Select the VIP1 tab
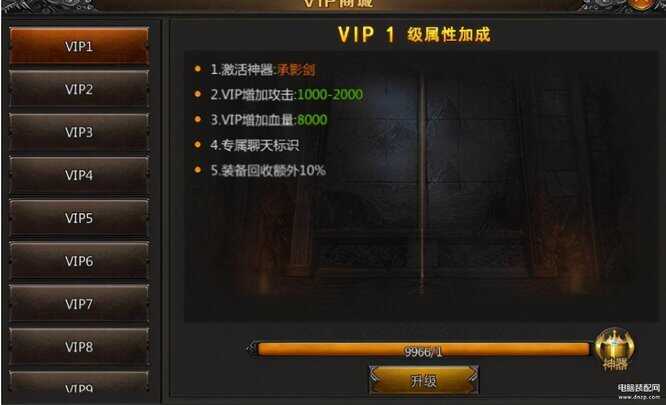Image resolution: width=666 pixels, height=405 pixels. pyautogui.click(x=79, y=46)
